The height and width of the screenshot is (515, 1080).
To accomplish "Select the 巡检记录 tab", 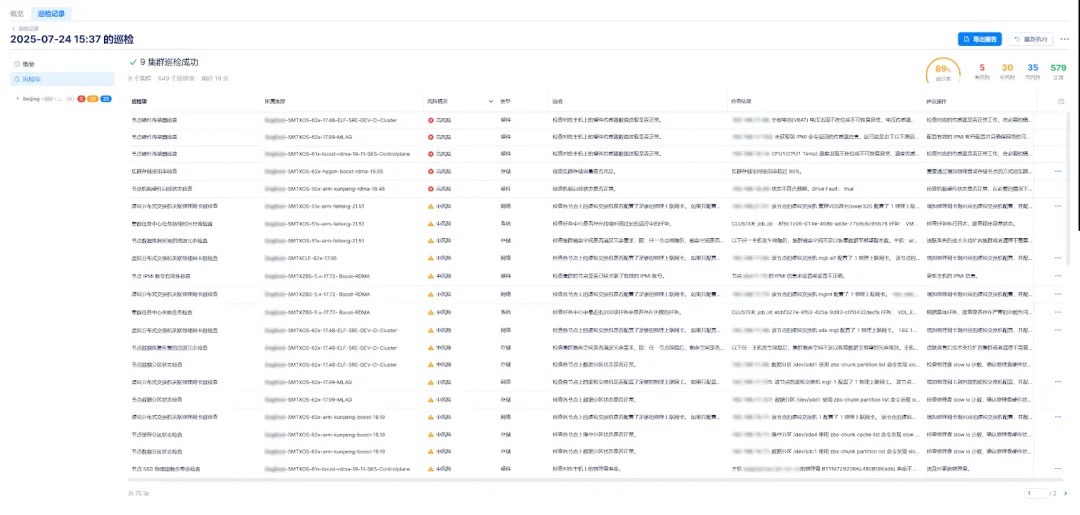I will (51, 12).
